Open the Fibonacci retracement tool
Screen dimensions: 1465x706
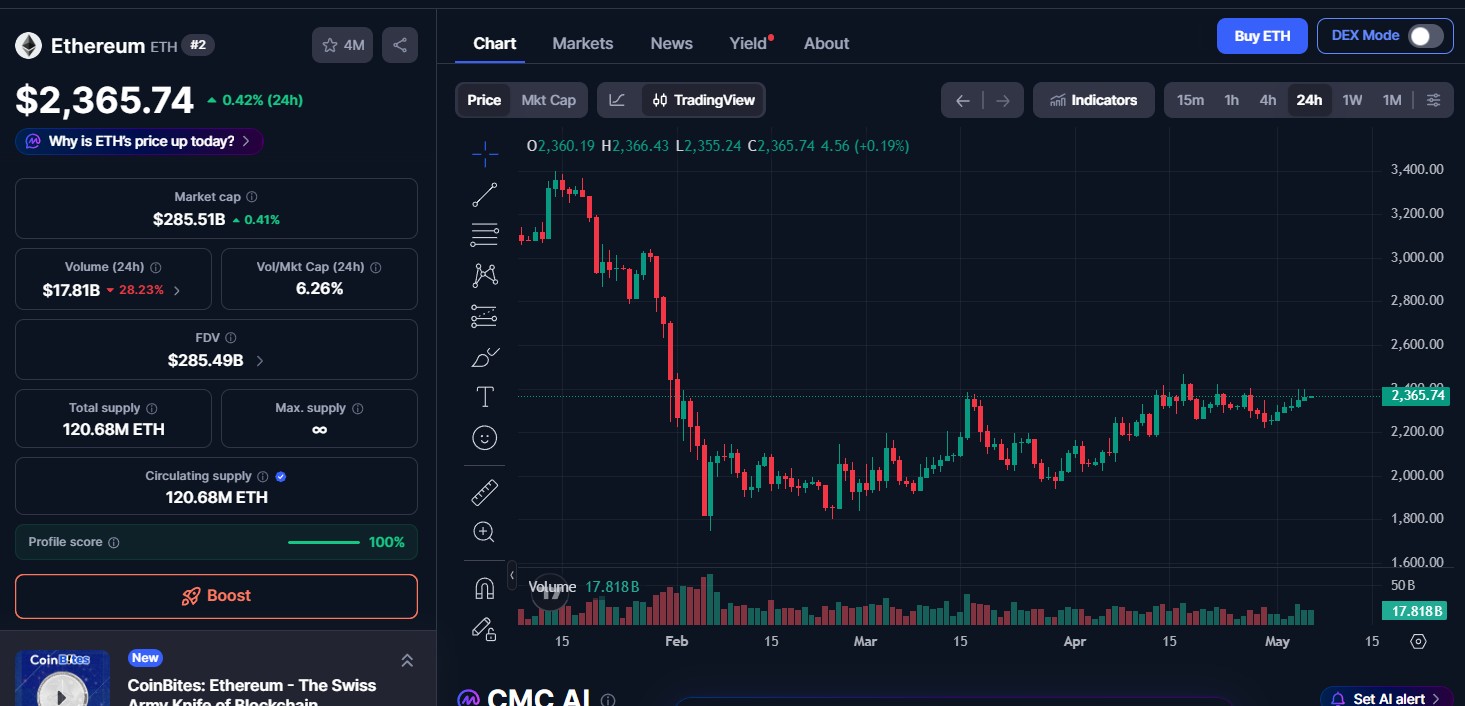click(485, 235)
